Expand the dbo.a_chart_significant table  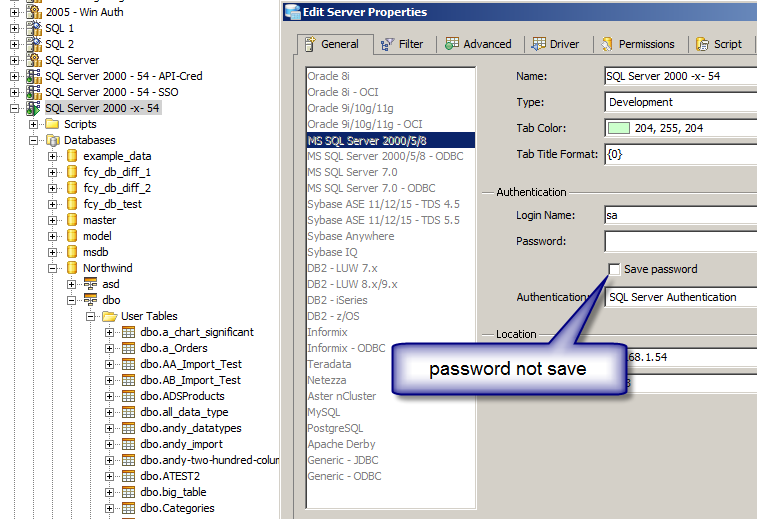(110, 332)
